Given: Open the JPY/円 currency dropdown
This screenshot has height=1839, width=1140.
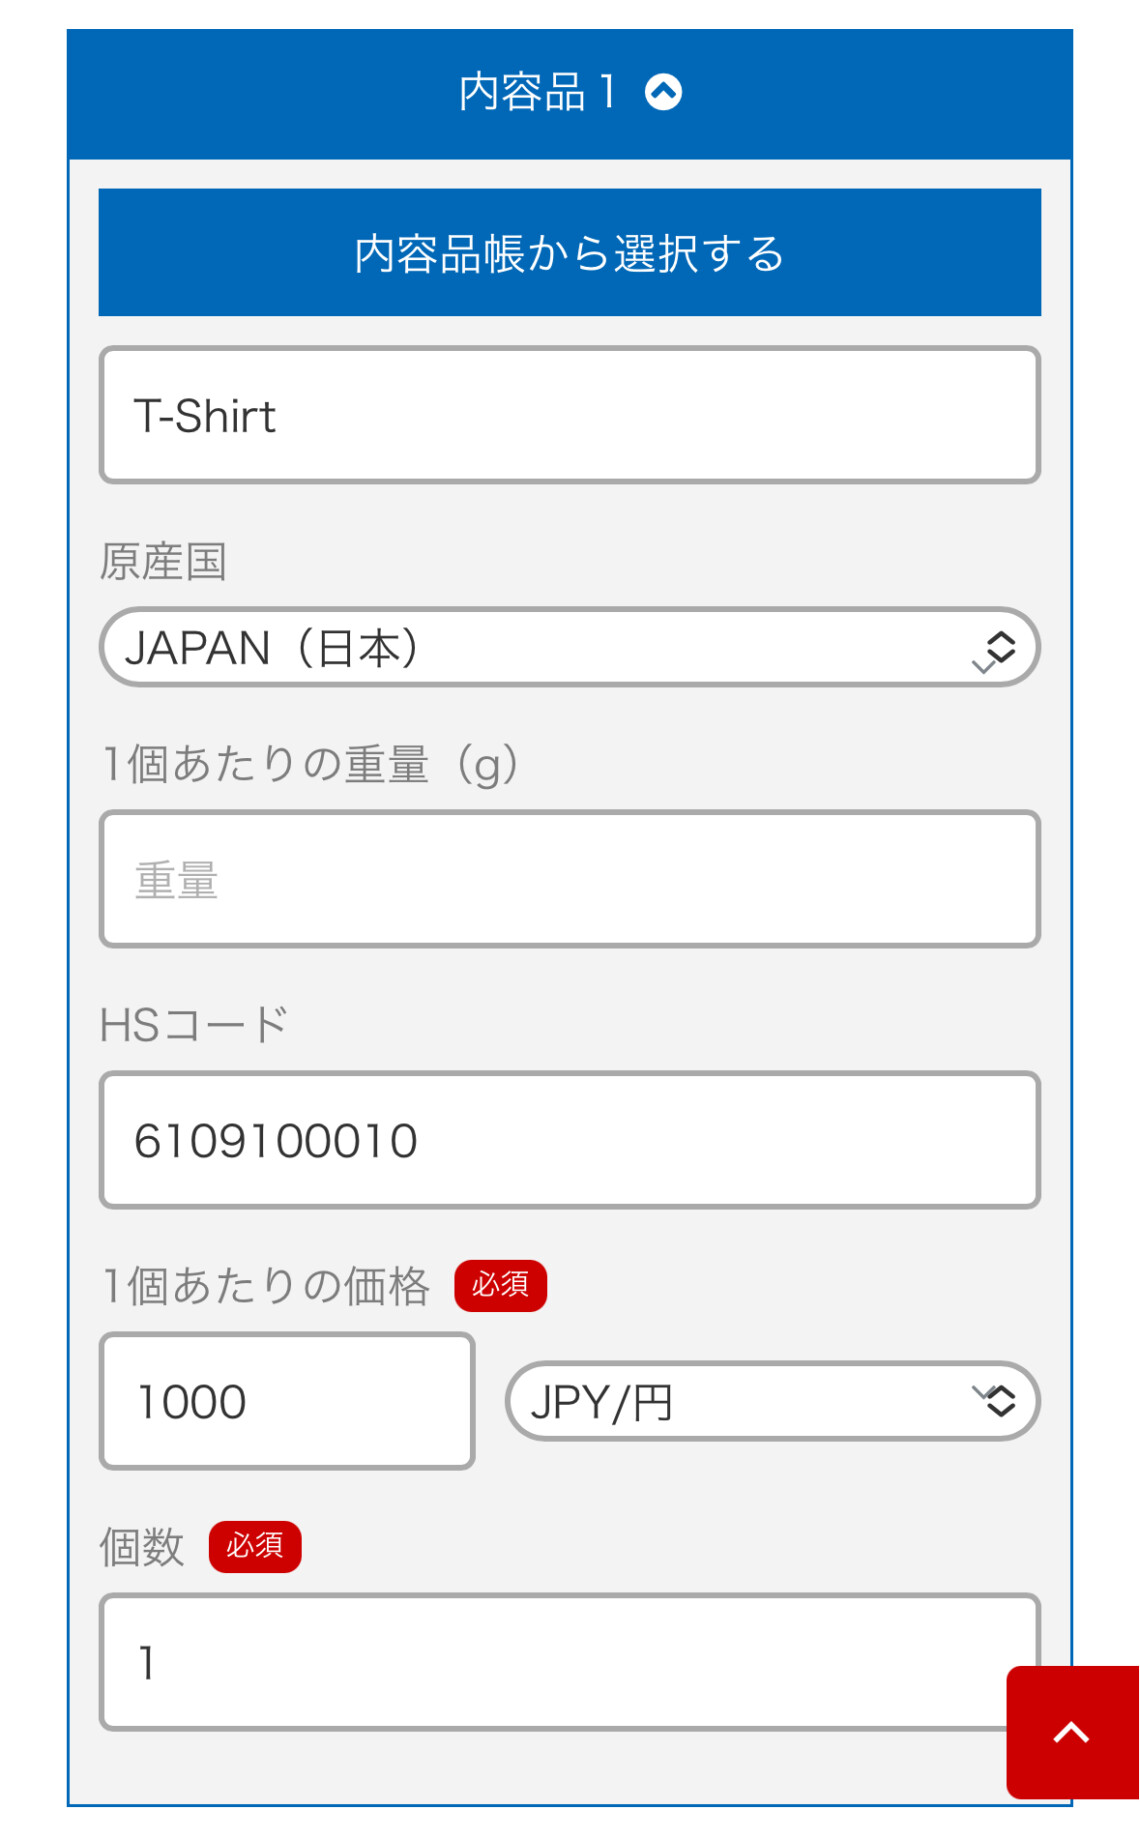Looking at the screenshot, I should click(x=773, y=1401).
